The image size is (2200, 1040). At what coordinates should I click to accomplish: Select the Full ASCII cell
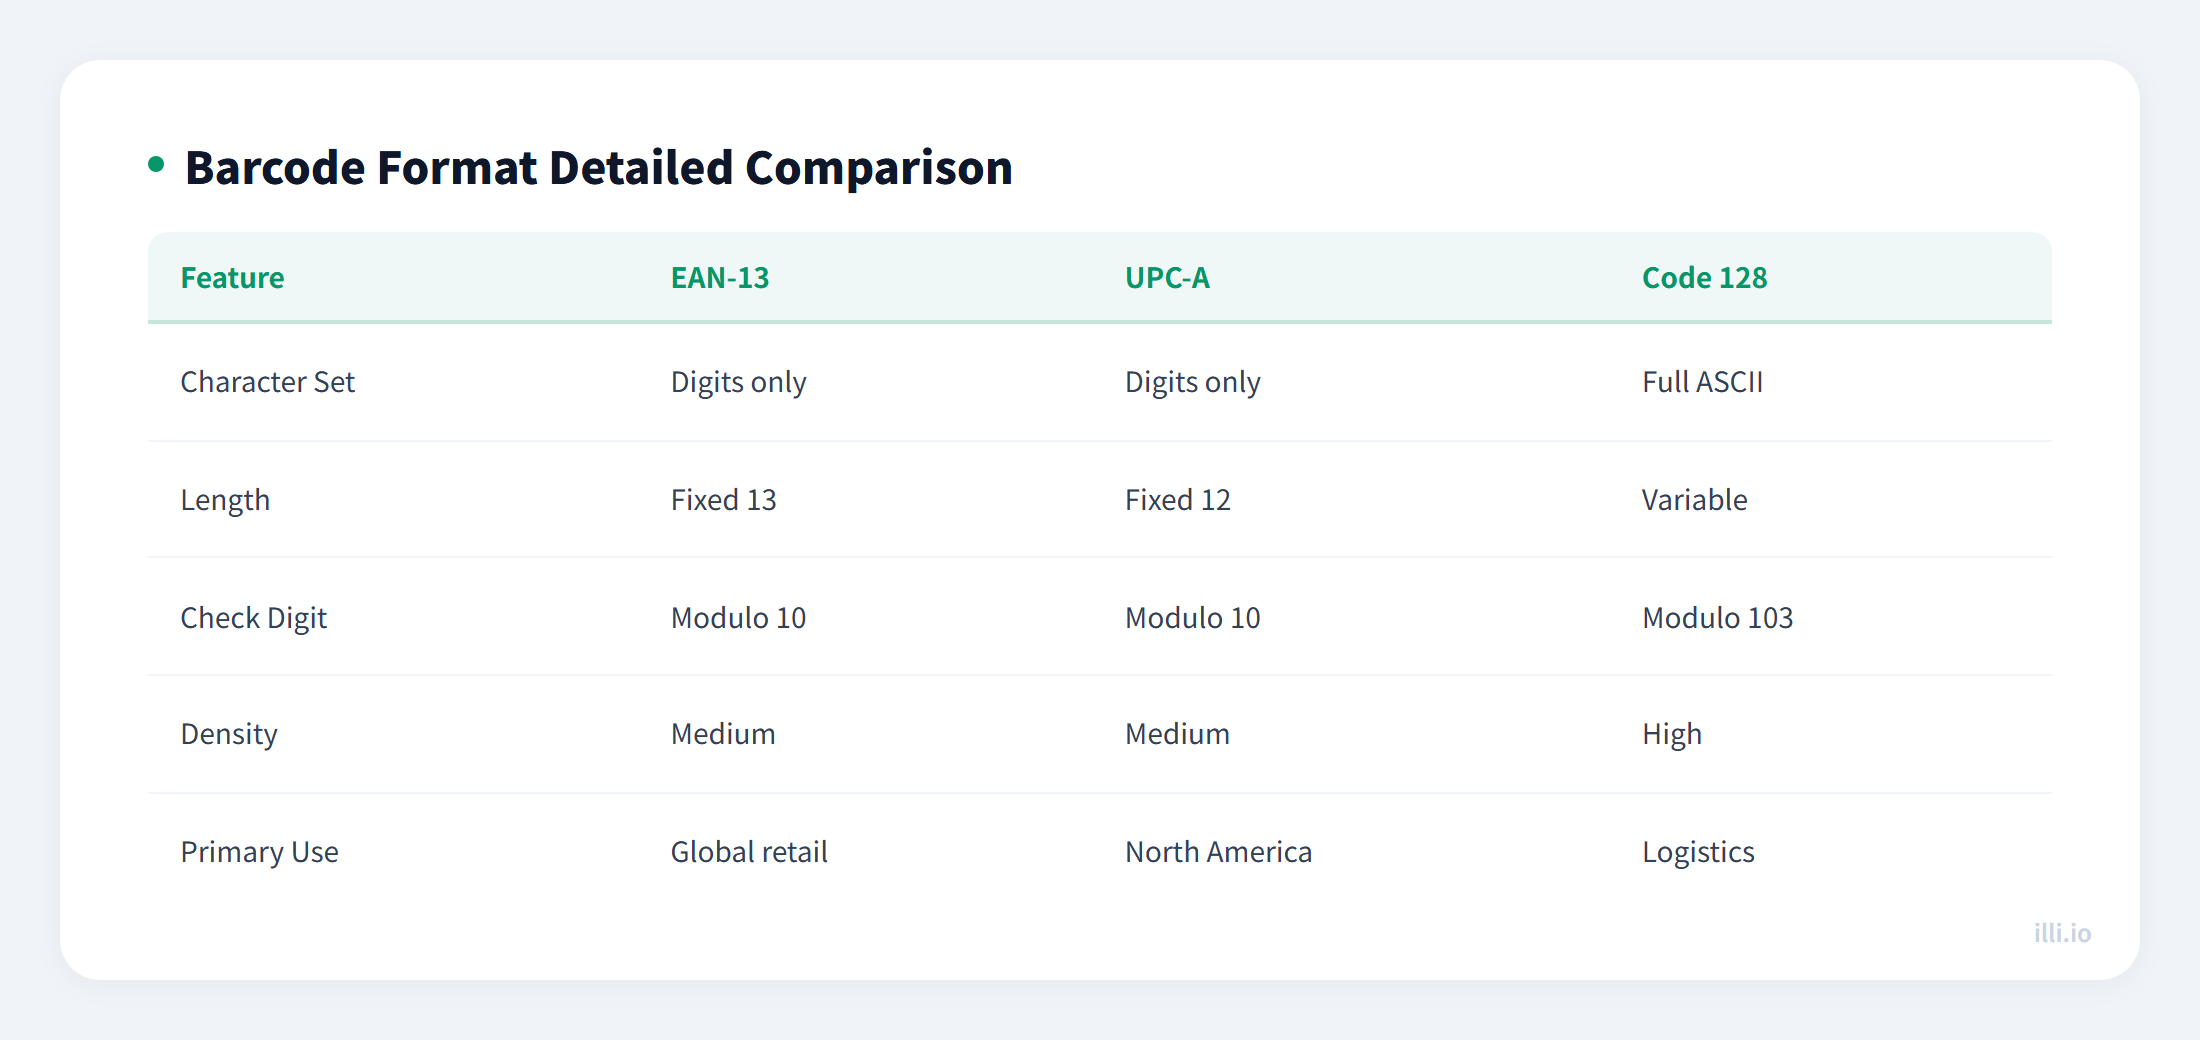[x=1702, y=381]
